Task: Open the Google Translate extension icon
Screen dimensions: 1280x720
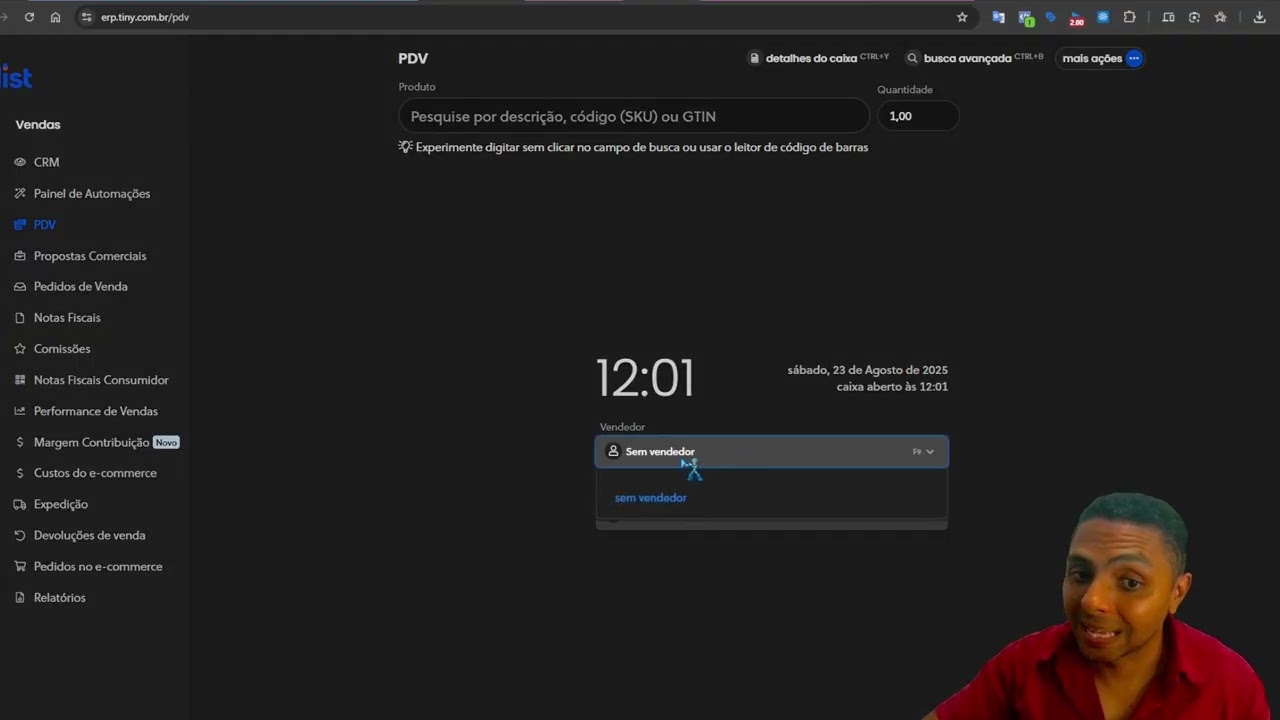Action: (x=998, y=17)
